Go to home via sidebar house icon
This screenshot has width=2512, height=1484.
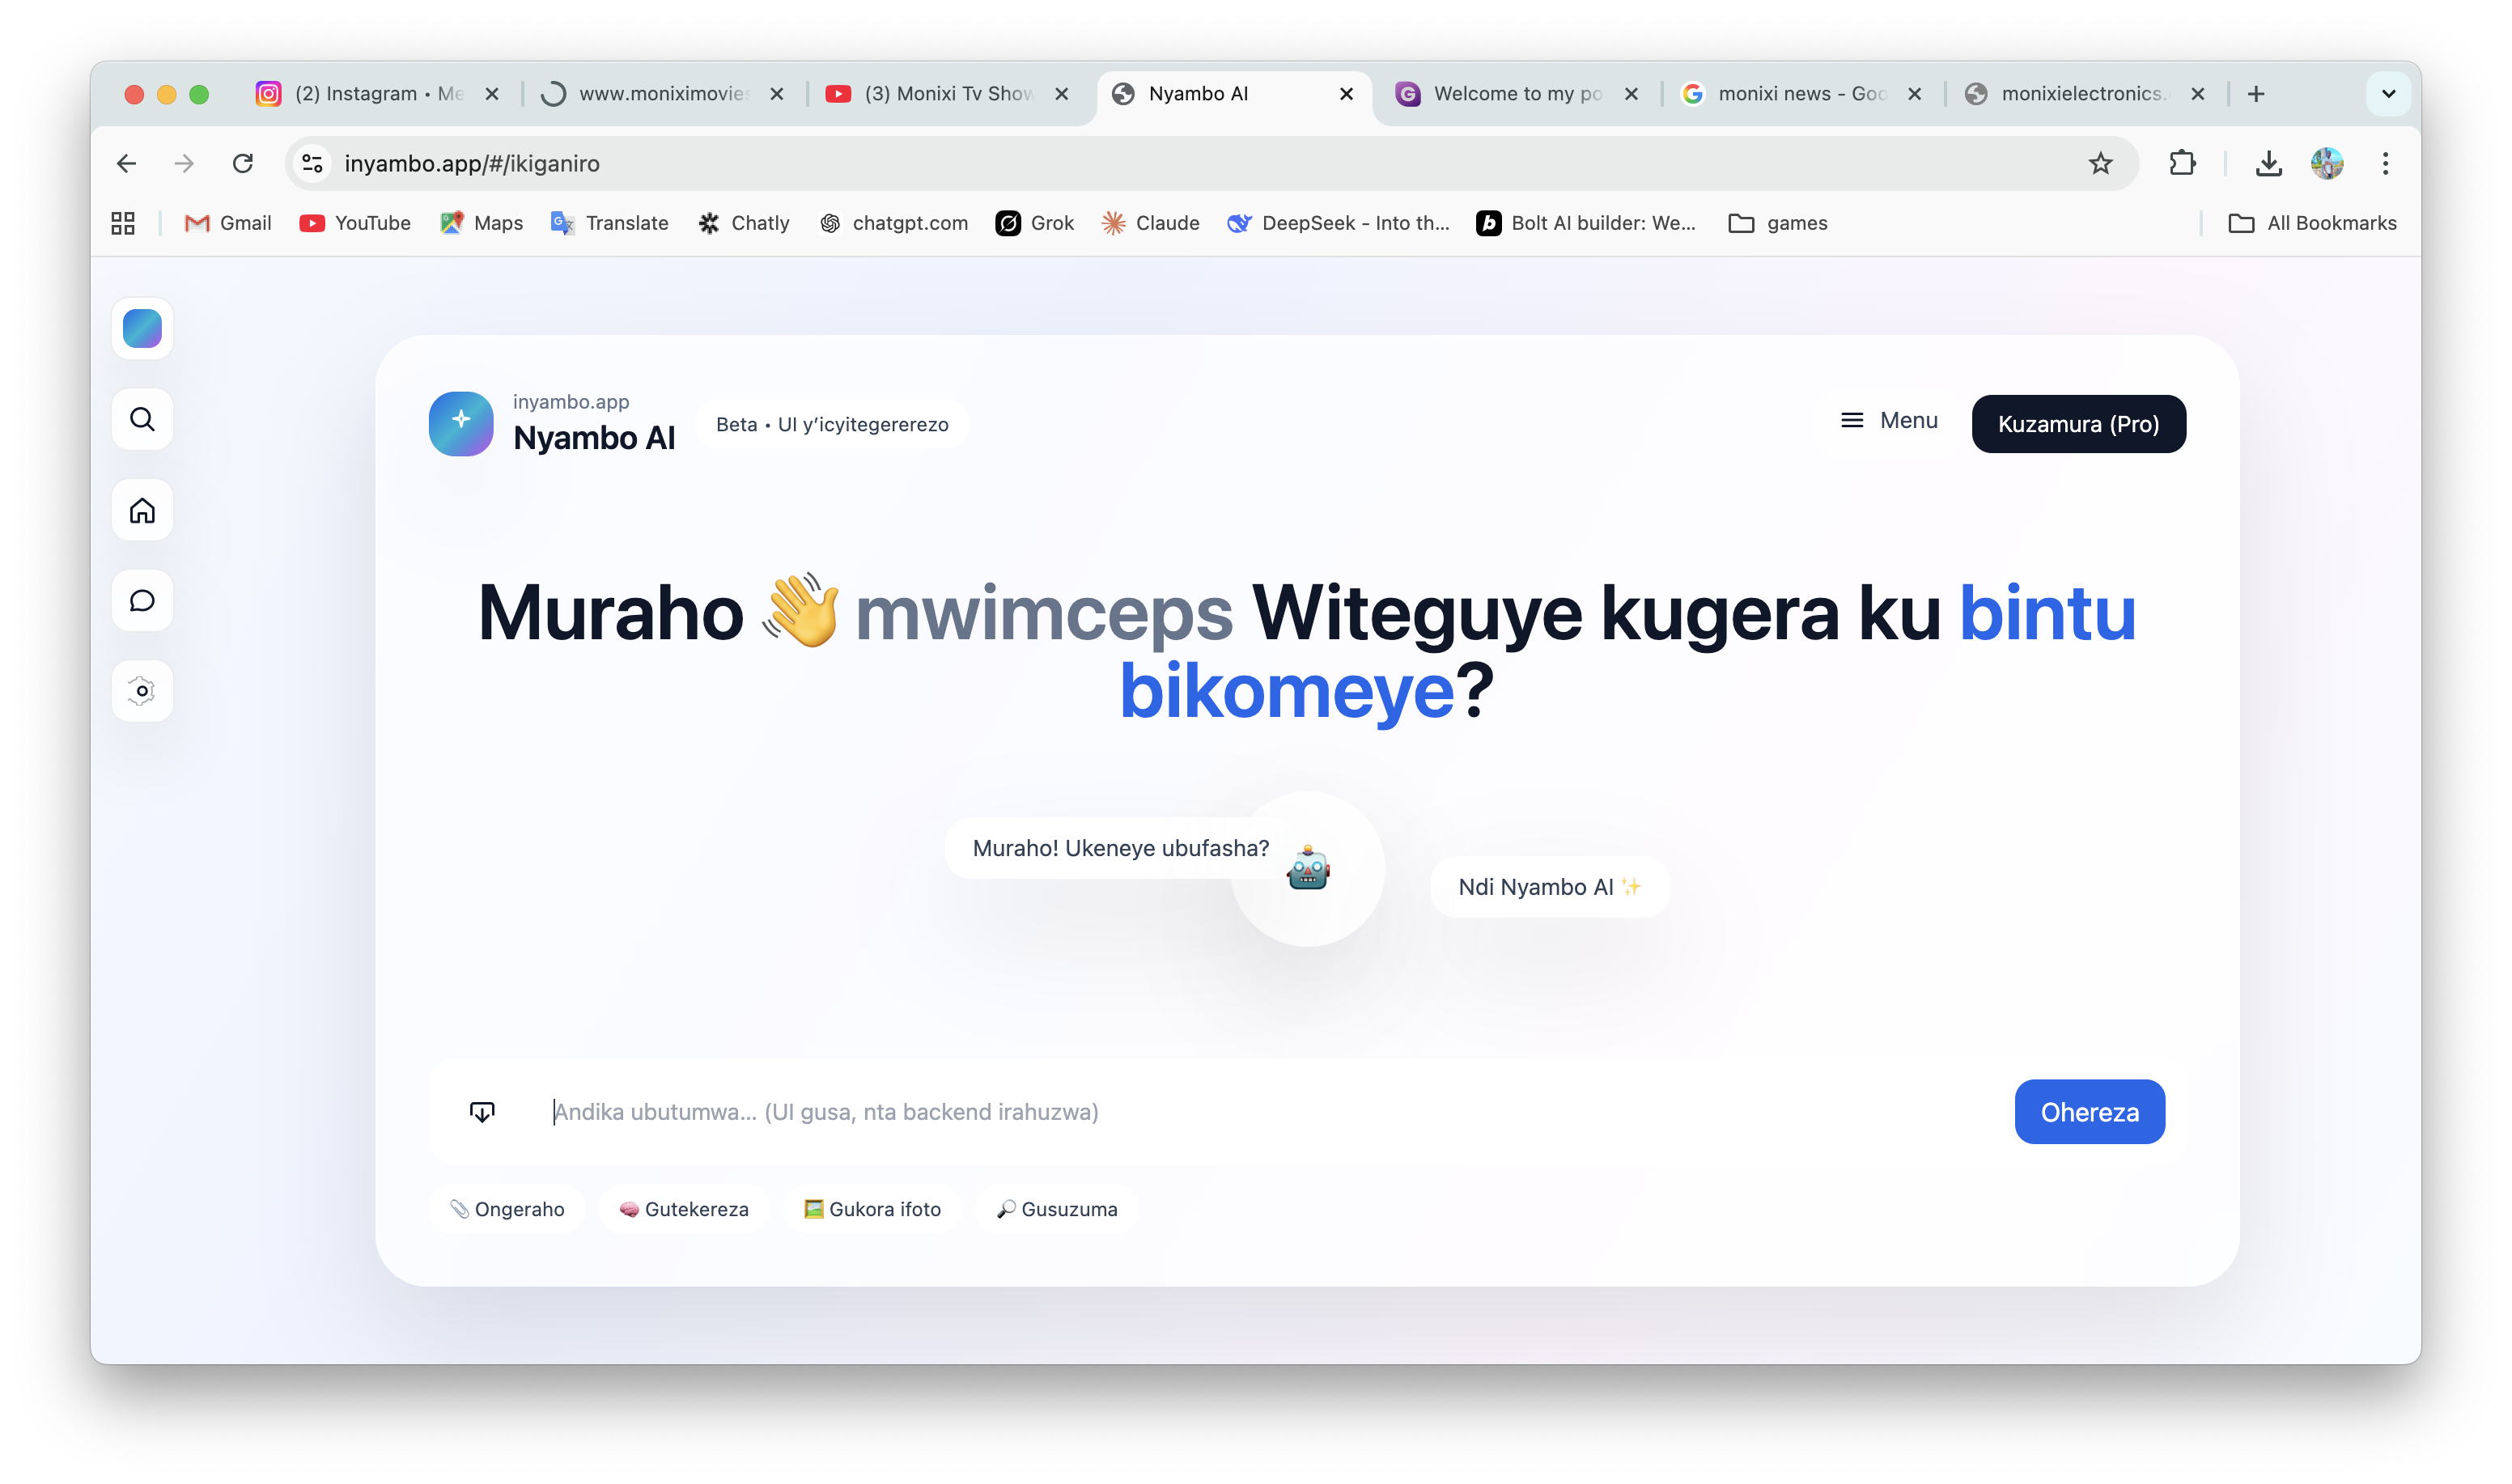click(142, 510)
